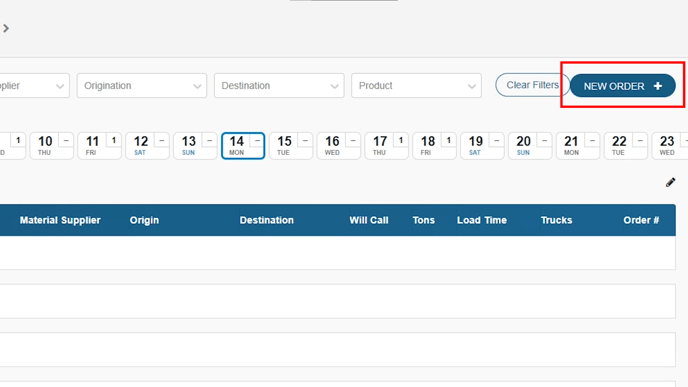Select date 13 SUN
This screenshot has height=387, width=688.
click(x=195, y=146)
